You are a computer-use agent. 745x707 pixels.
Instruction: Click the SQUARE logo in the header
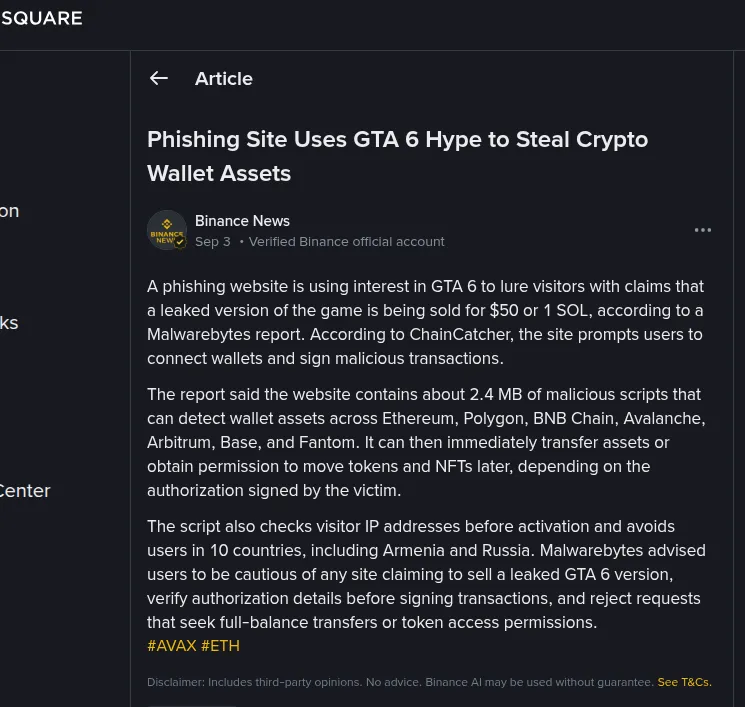coord(41,19)
